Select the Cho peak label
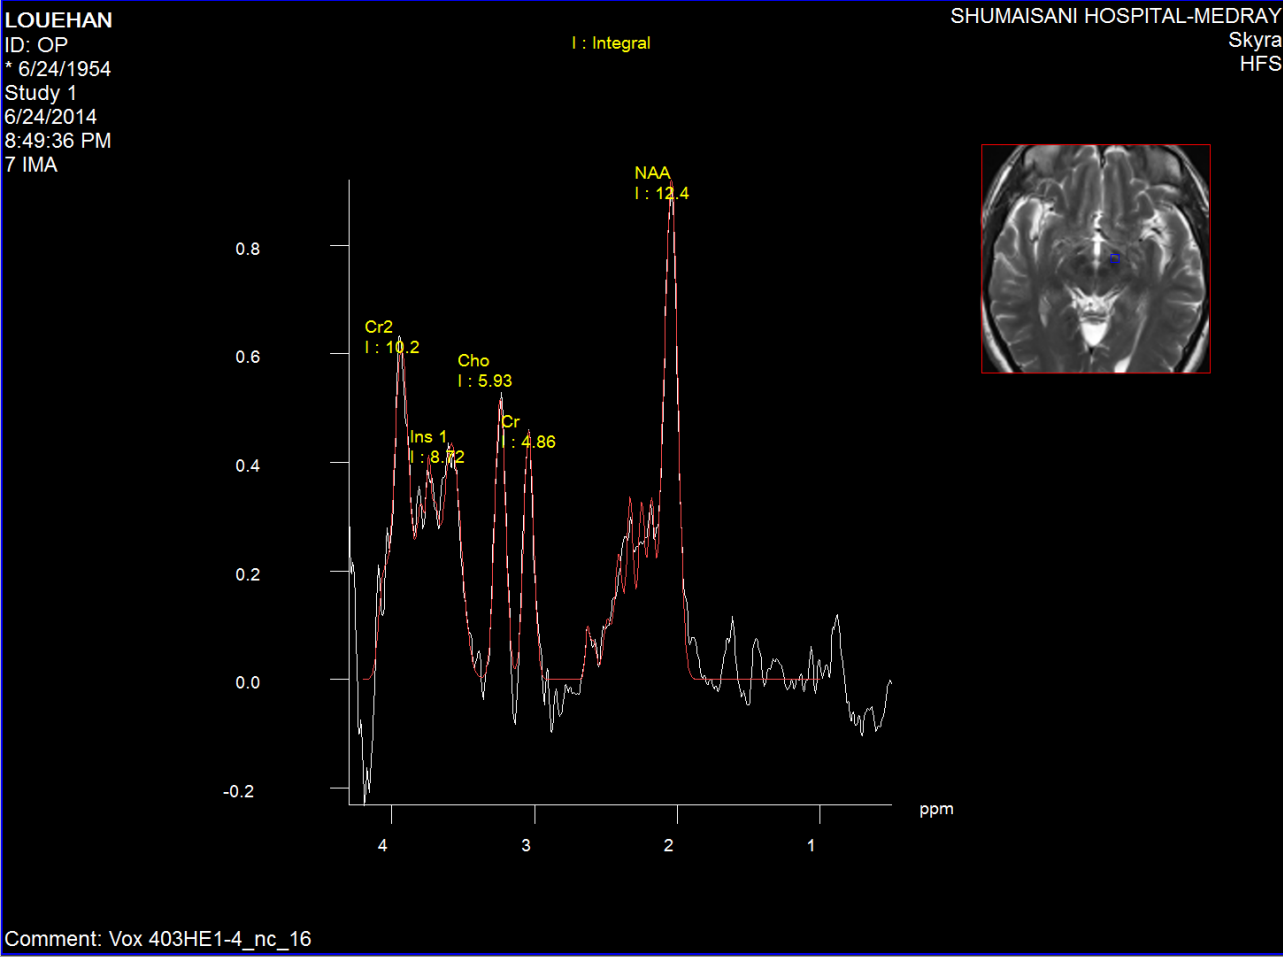 pyautogui.click(x=474, y=361)
